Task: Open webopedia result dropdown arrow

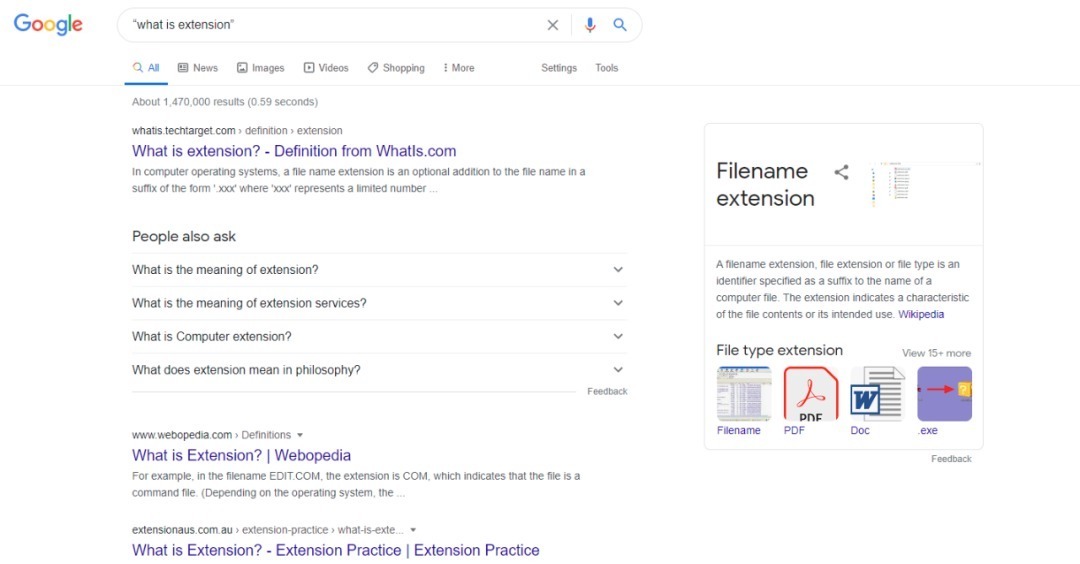Action: 300,436
